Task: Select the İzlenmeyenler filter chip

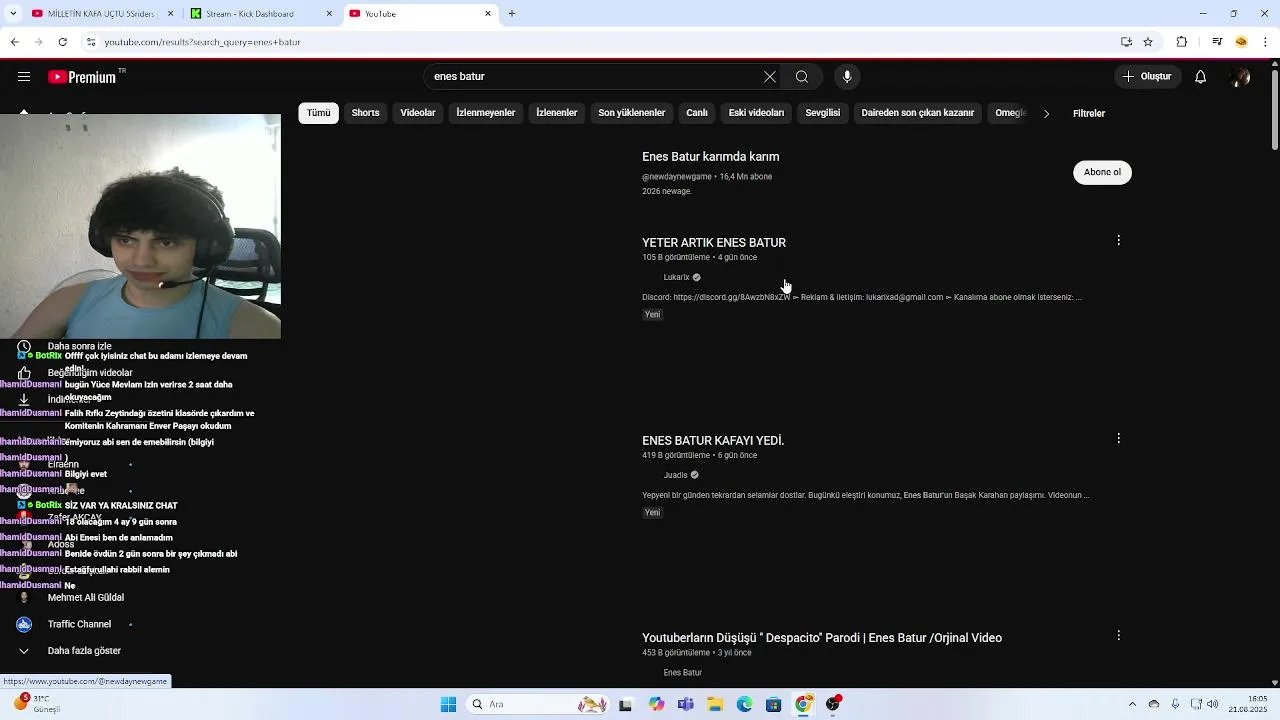Action: click(486, 113)
